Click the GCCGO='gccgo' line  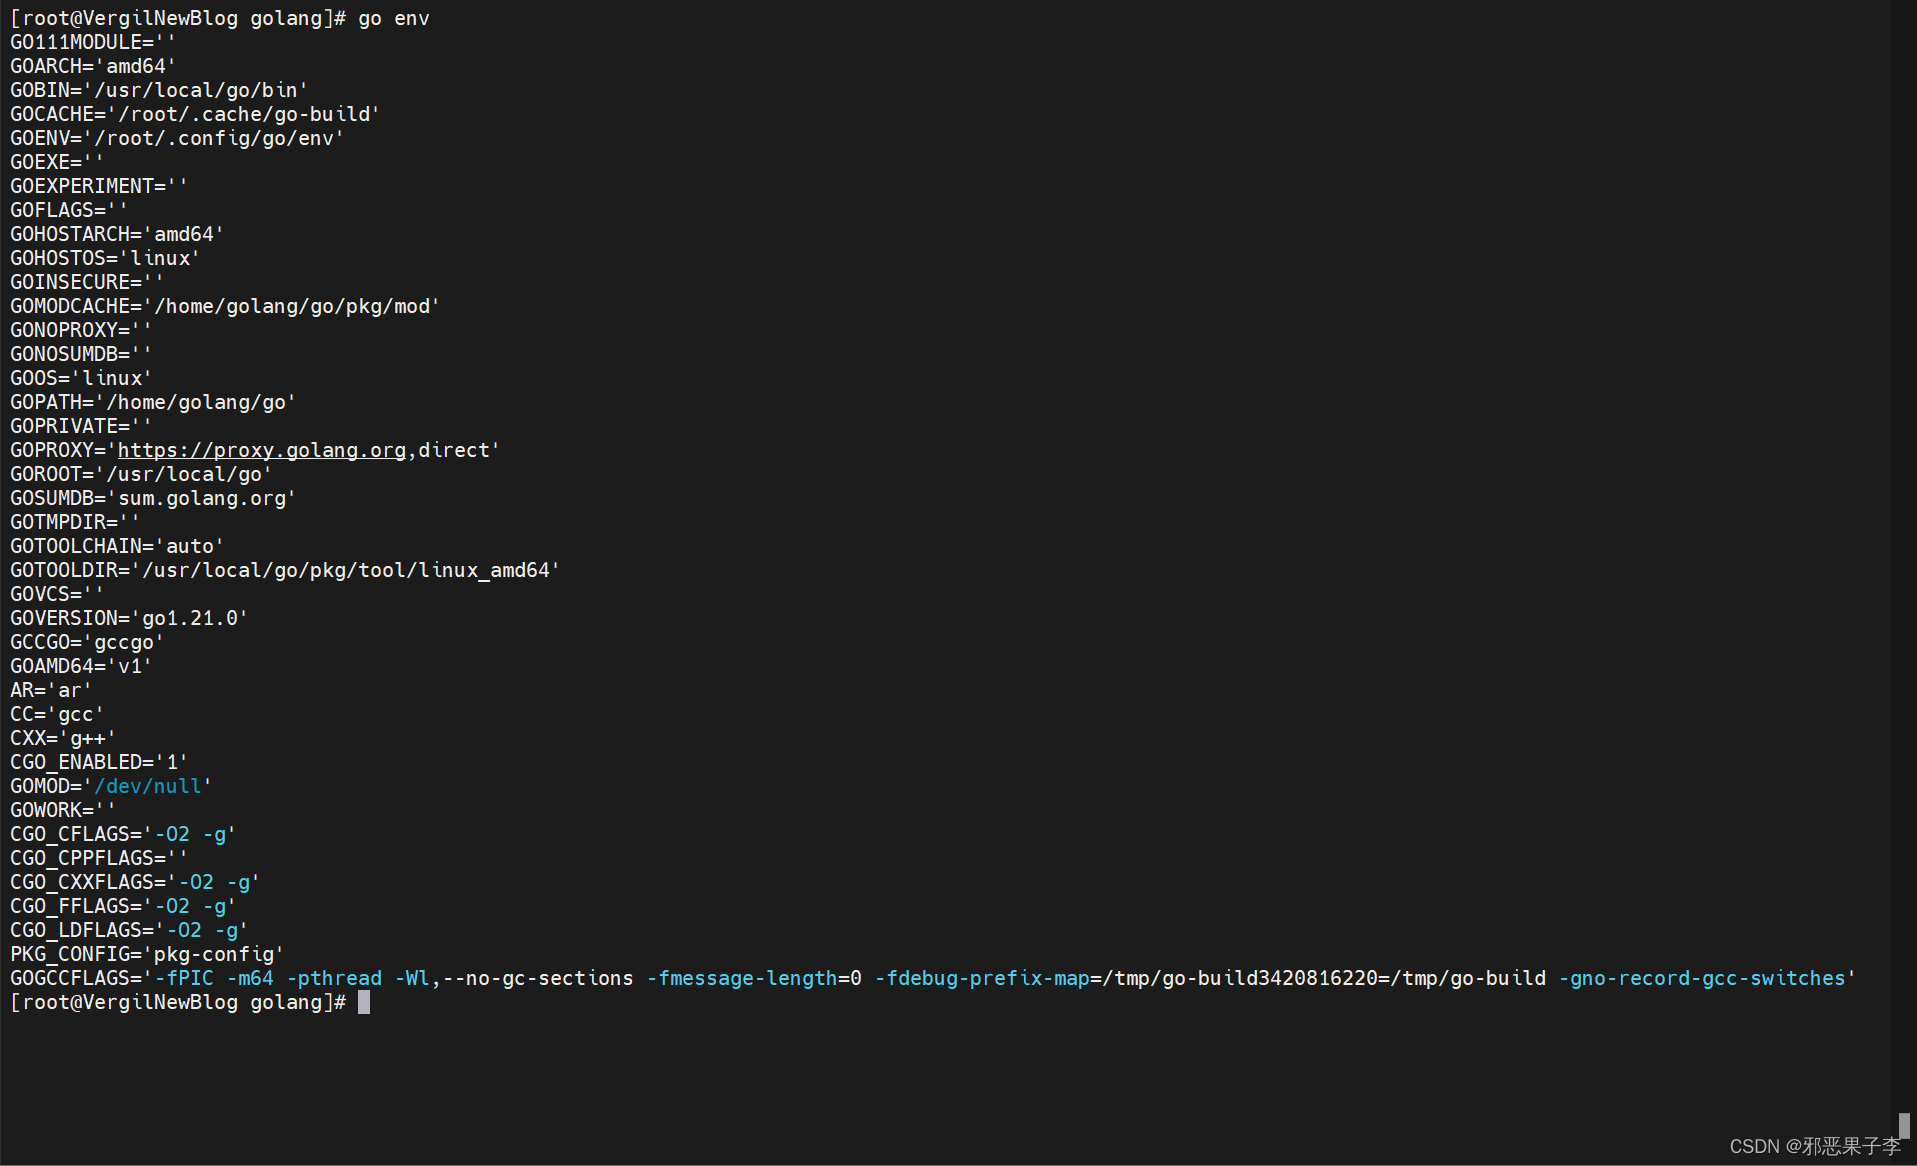[x=87, y=642]
